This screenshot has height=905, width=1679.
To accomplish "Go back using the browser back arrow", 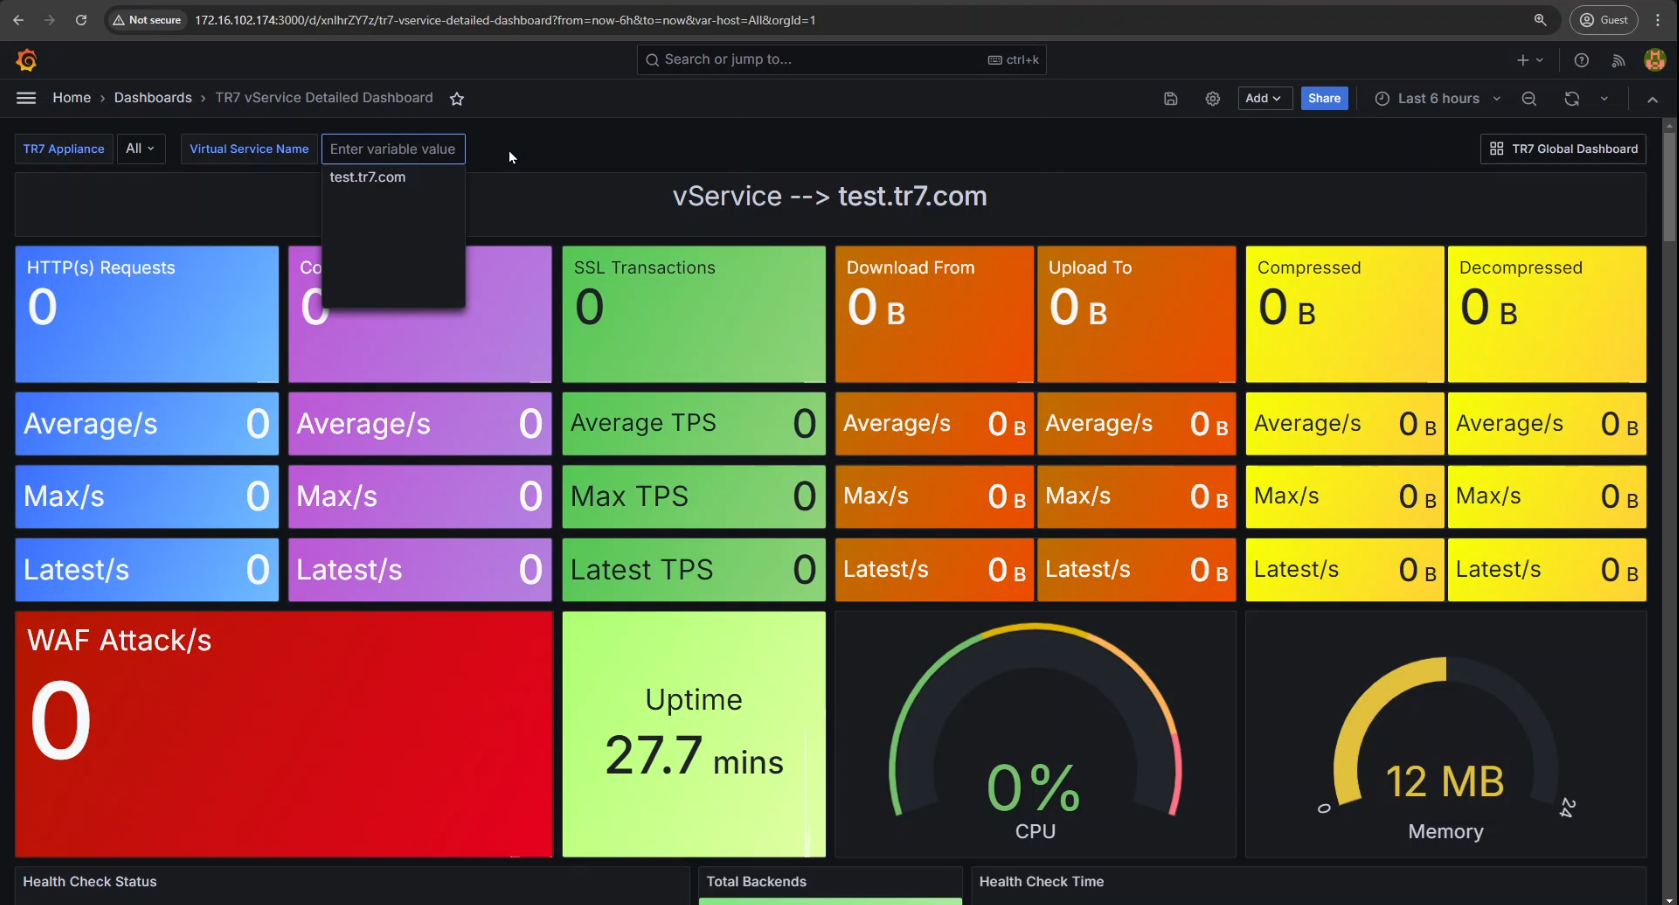I will coord(18,20).
